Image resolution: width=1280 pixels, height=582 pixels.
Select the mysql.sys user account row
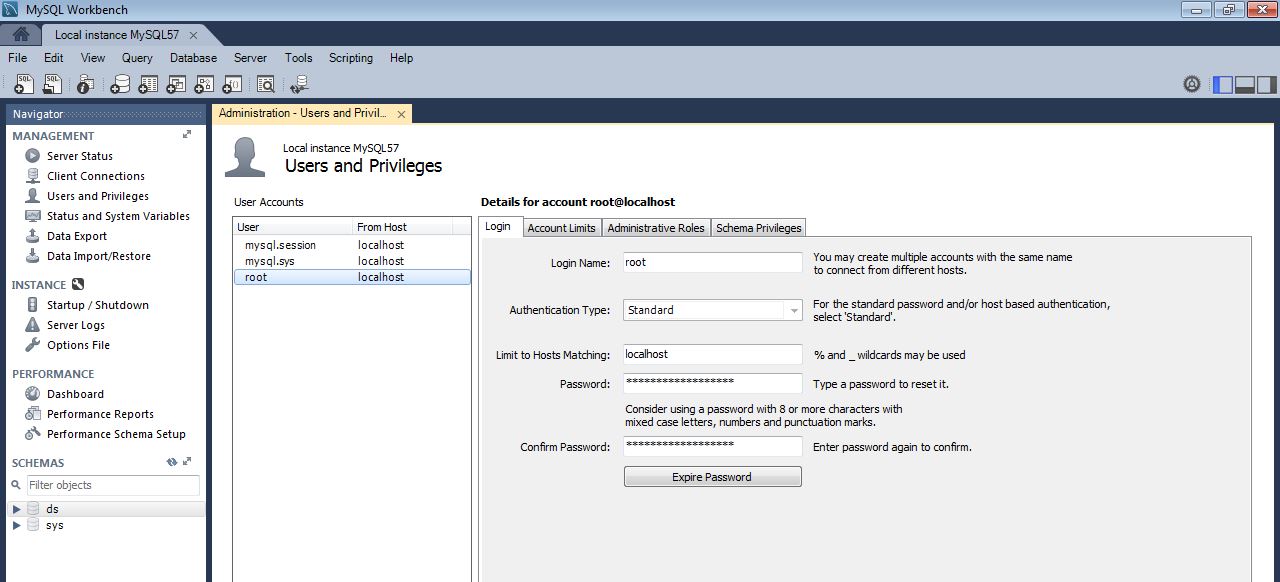coord(352,261)
